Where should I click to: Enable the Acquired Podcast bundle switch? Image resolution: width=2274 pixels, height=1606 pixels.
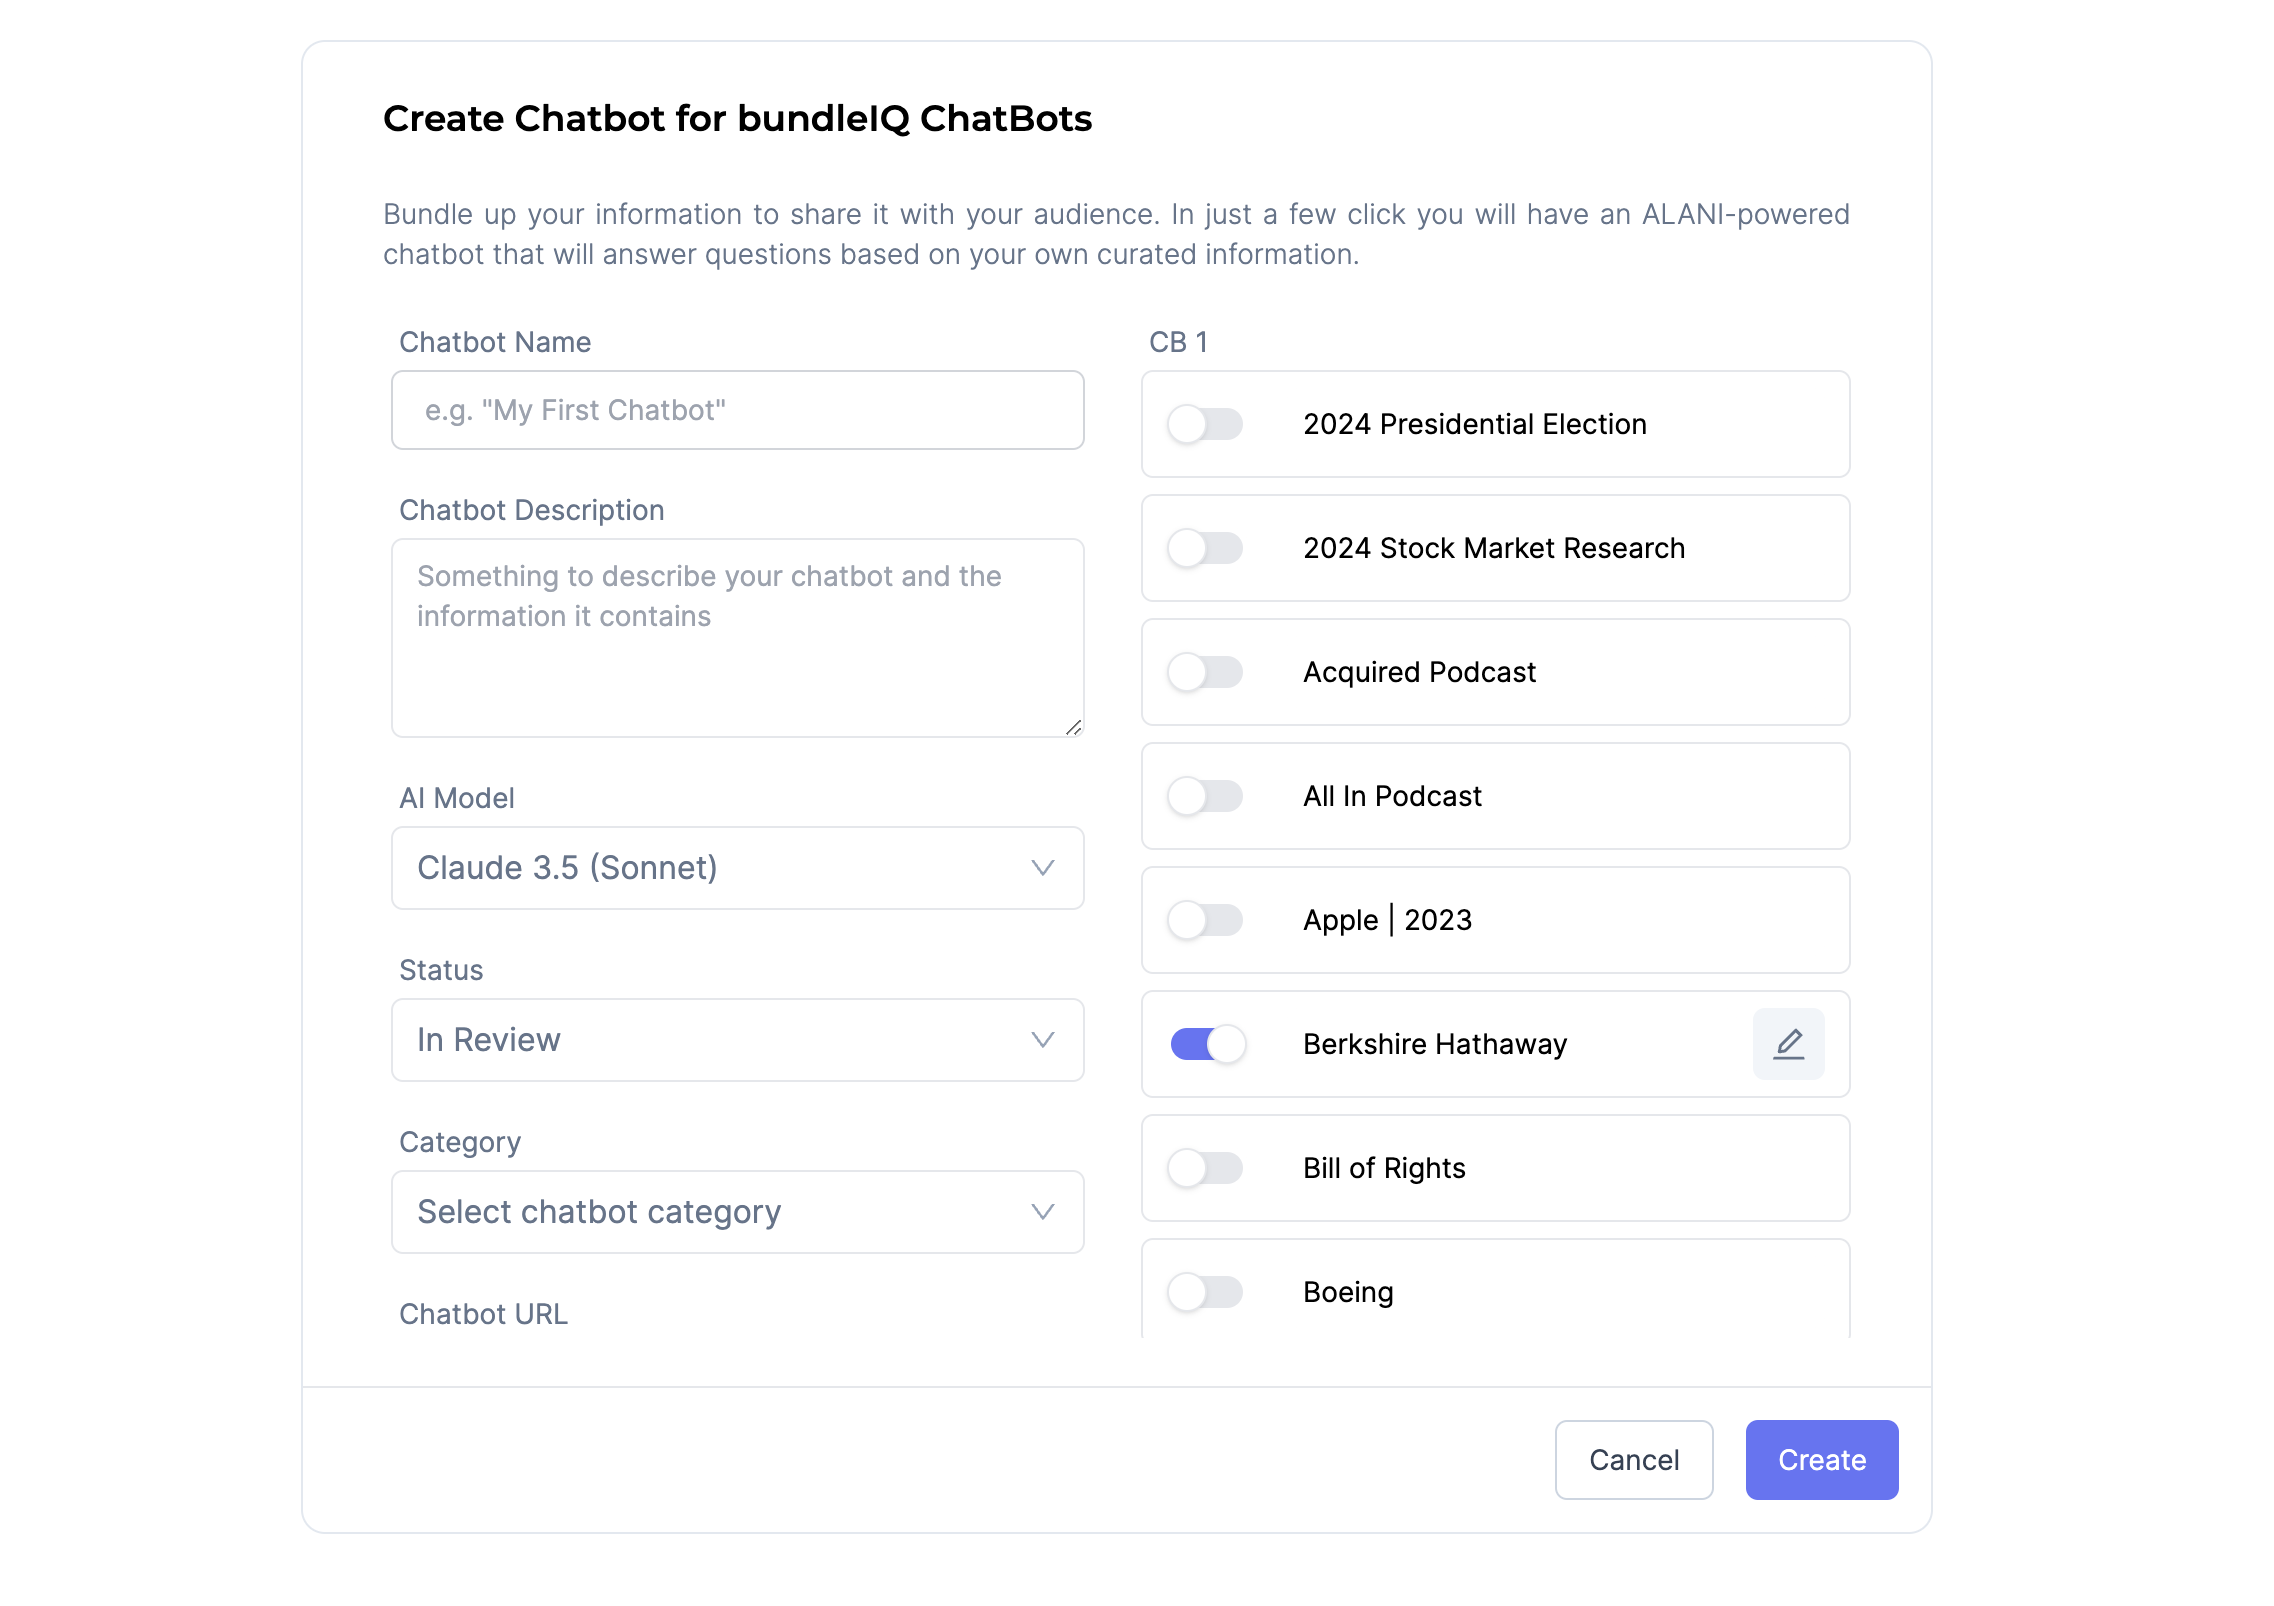click(1205, 672)
